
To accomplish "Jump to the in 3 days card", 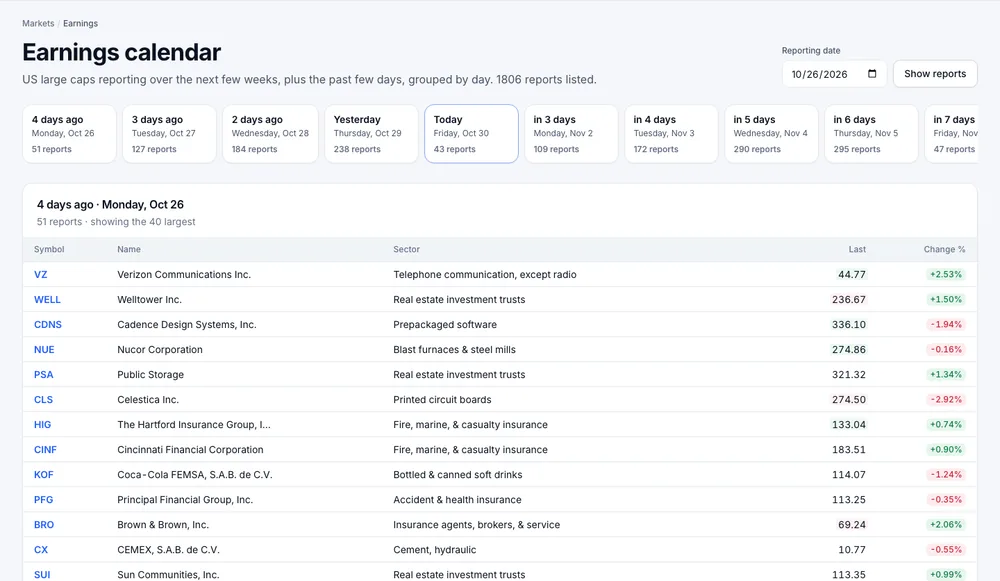I will click(x=571, y=134).
